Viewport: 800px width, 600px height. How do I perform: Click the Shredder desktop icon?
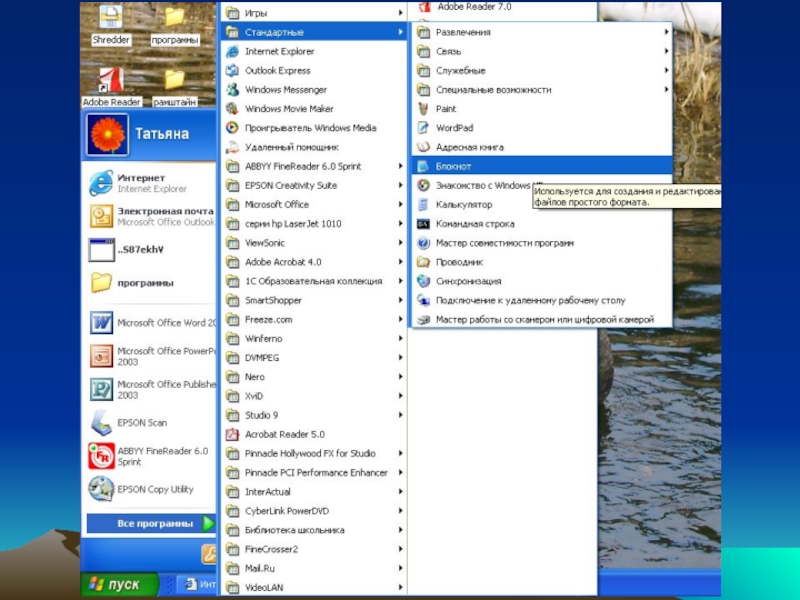point(111,18)
